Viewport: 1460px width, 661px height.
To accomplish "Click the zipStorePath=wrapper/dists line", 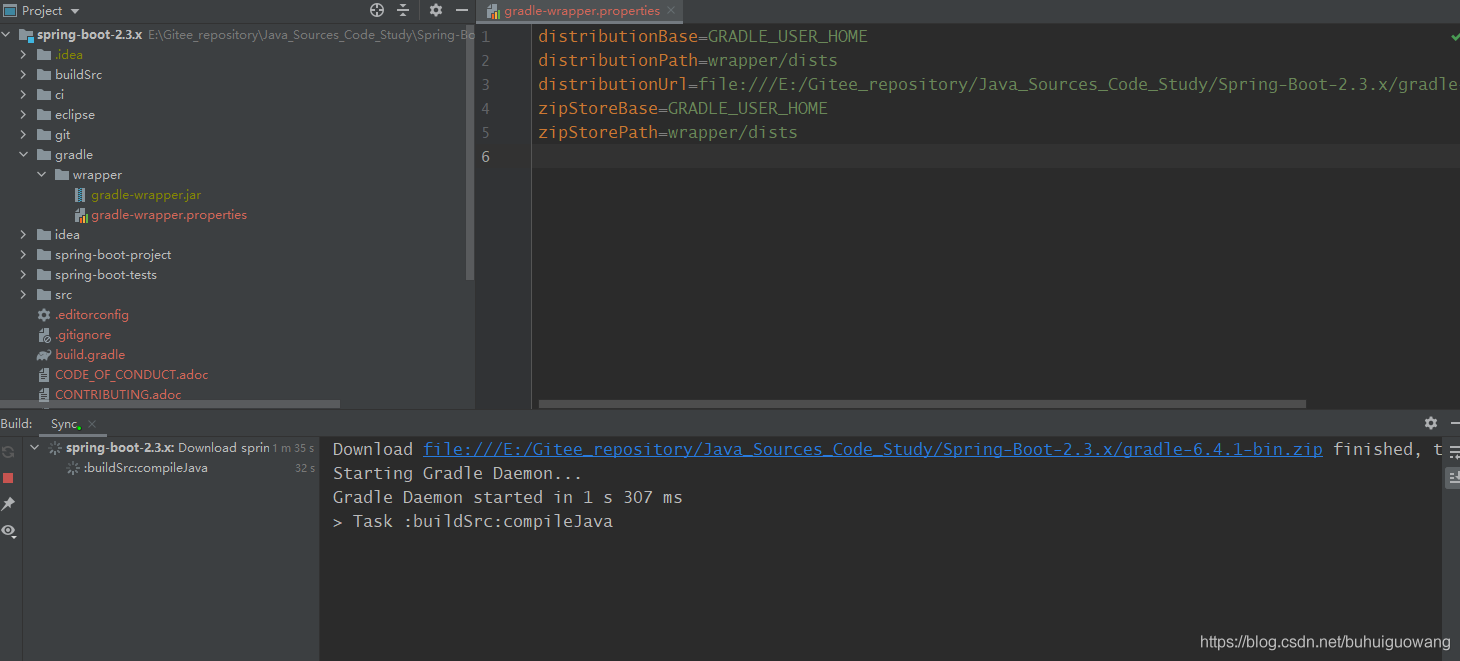I will [x=668, y=132].
